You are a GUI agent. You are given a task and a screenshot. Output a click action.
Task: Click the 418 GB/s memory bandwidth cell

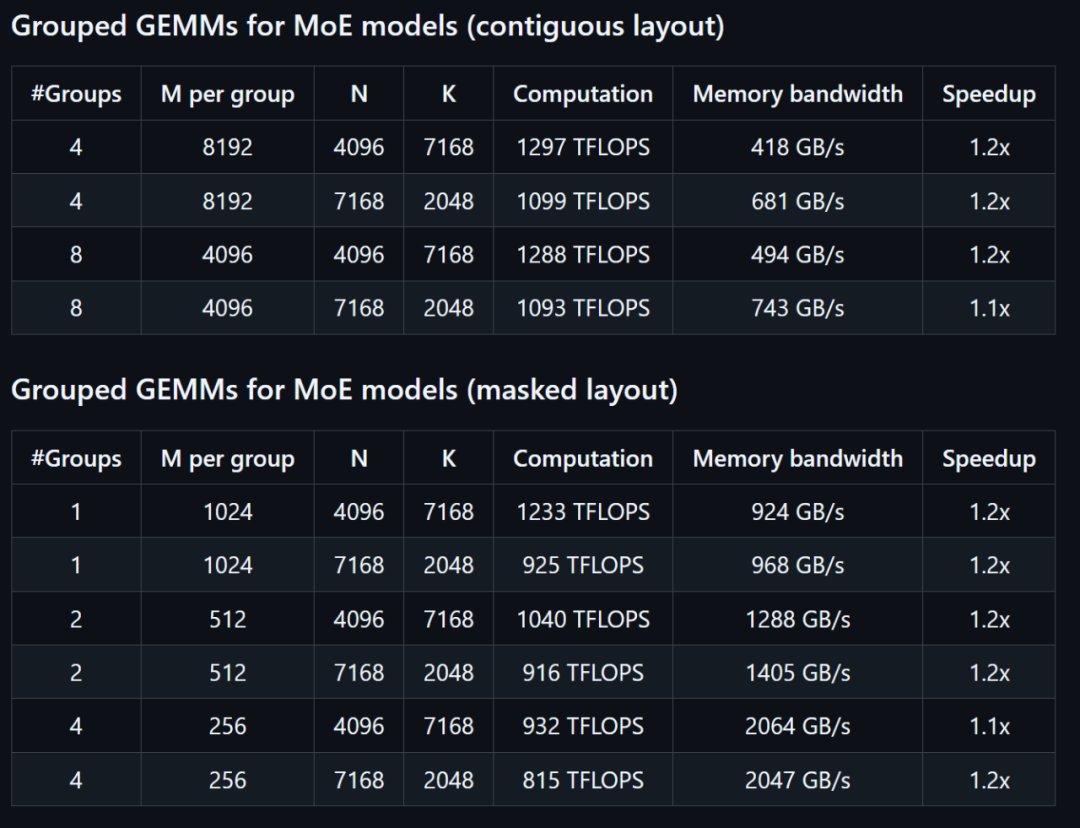click(797, 148)
